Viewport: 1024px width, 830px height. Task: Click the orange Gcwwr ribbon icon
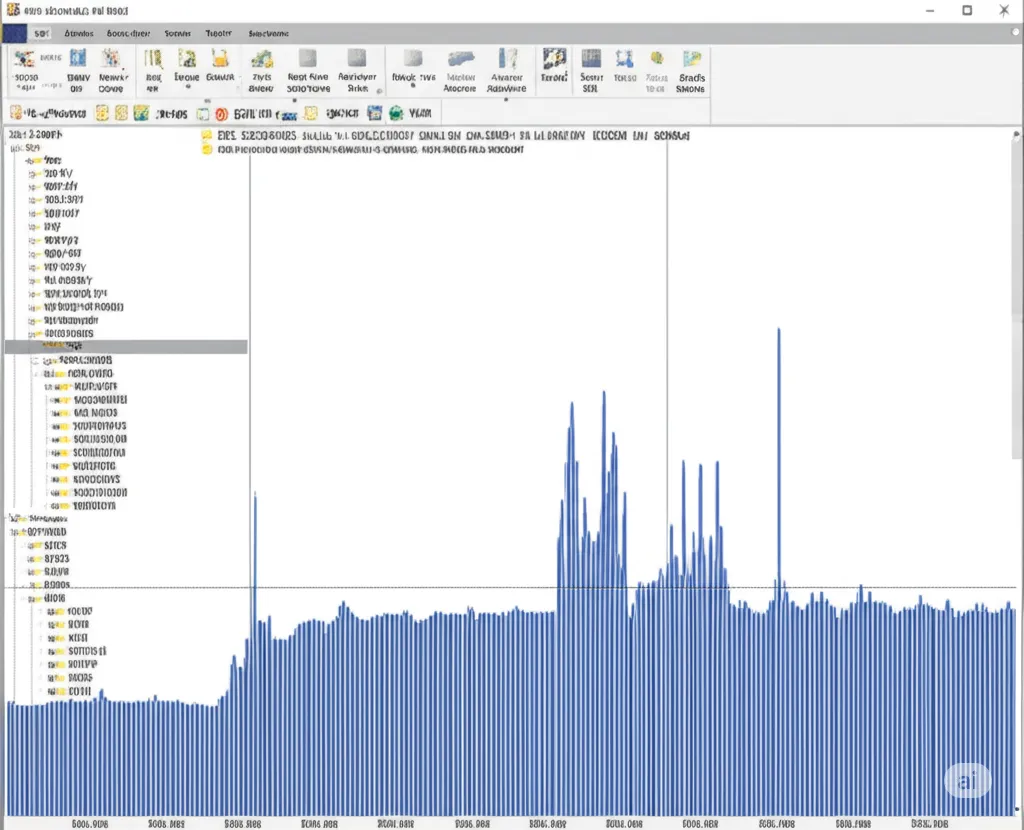(220, 59)
